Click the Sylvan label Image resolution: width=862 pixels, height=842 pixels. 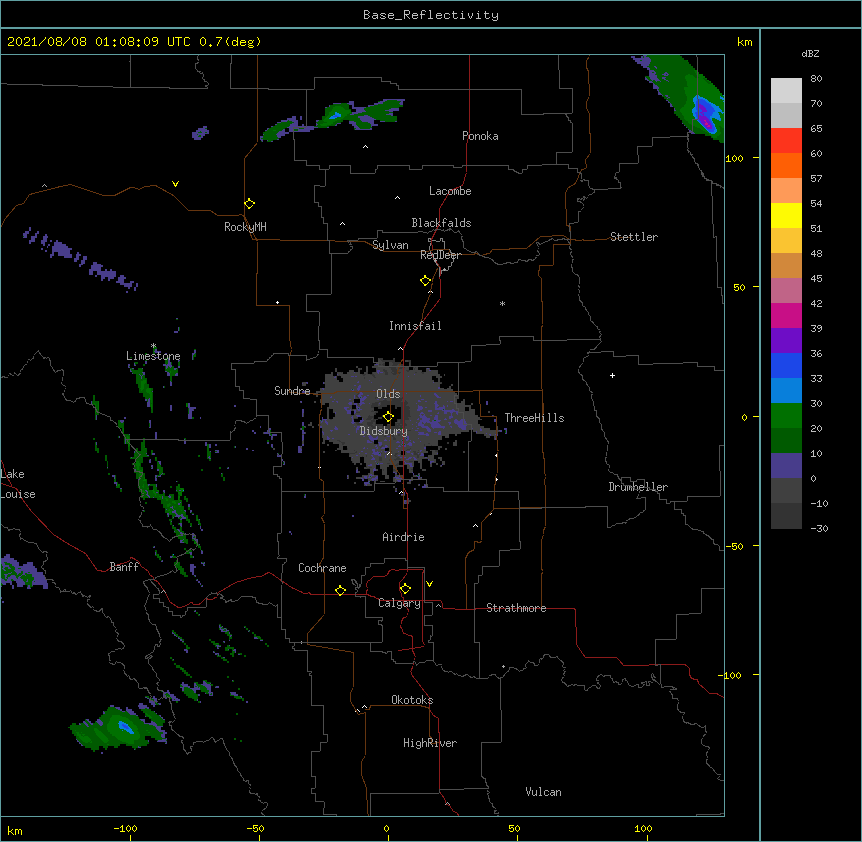(390, 245)
